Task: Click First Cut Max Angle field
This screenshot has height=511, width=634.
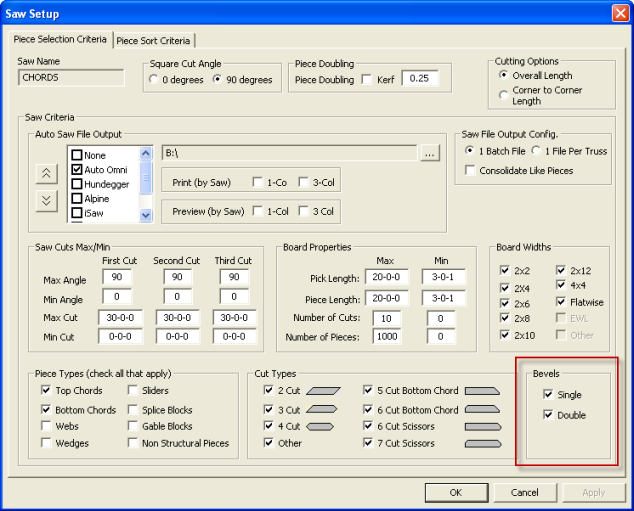Action: 117,277
